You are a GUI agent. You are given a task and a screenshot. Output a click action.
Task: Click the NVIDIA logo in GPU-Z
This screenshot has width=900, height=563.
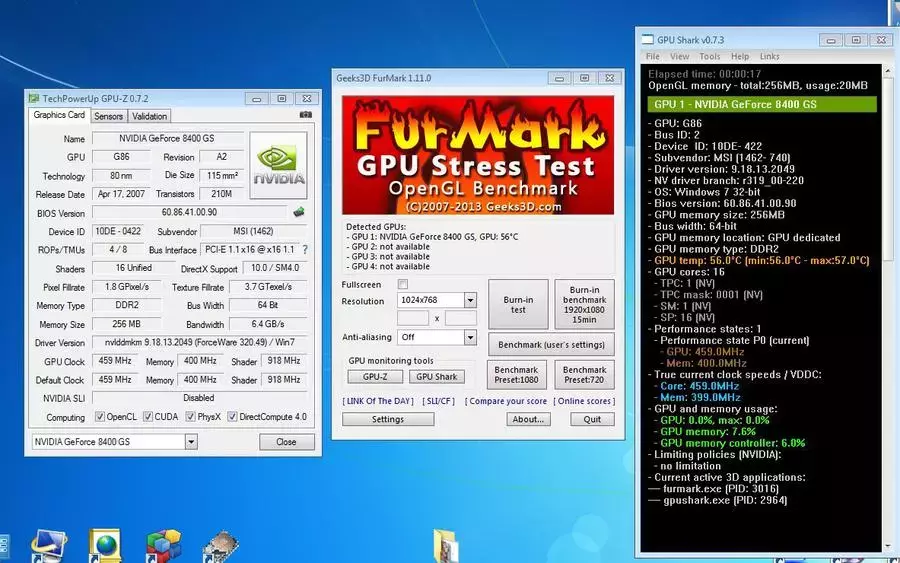point(278,165)
